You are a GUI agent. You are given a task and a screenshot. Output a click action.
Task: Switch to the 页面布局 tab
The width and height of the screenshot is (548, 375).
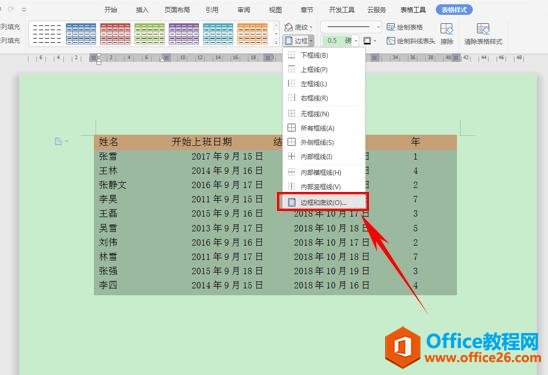tap(177, 10)
